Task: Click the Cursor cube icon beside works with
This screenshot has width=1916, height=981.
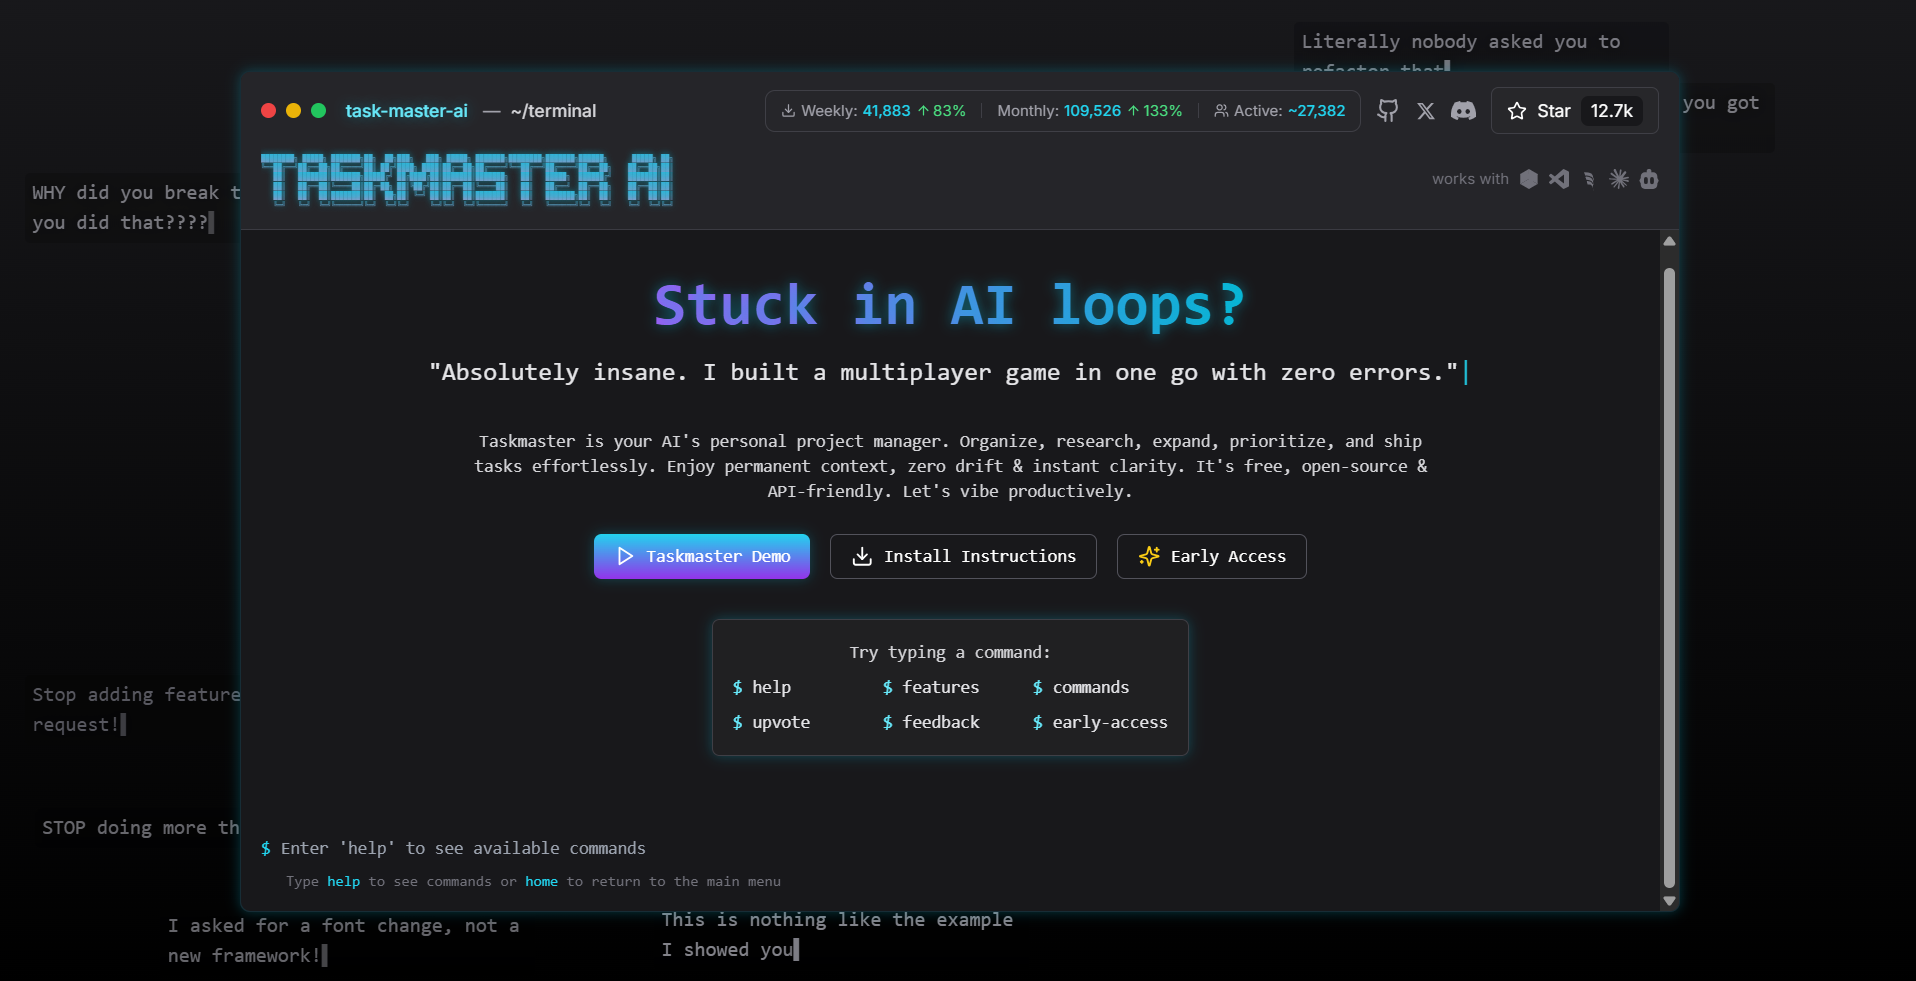Action: 1529,179
